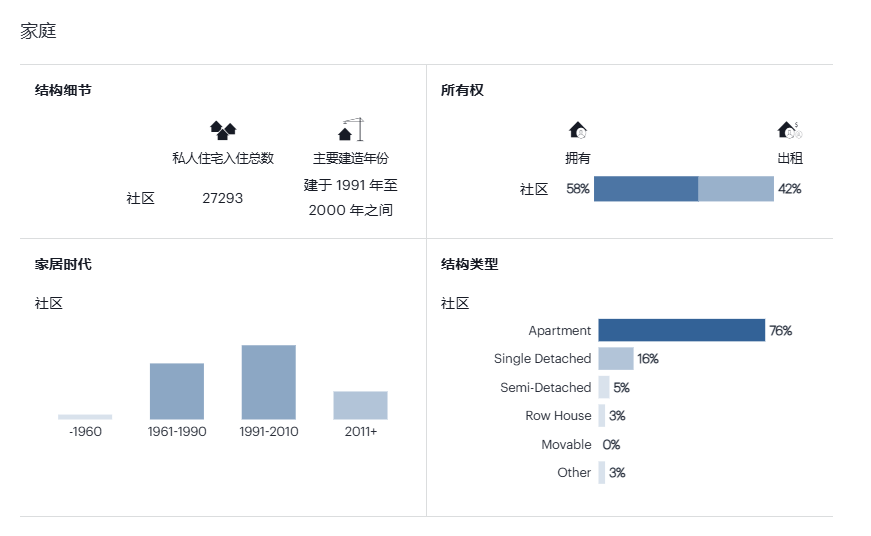Click the Row House bar

(x=602, y=415)
